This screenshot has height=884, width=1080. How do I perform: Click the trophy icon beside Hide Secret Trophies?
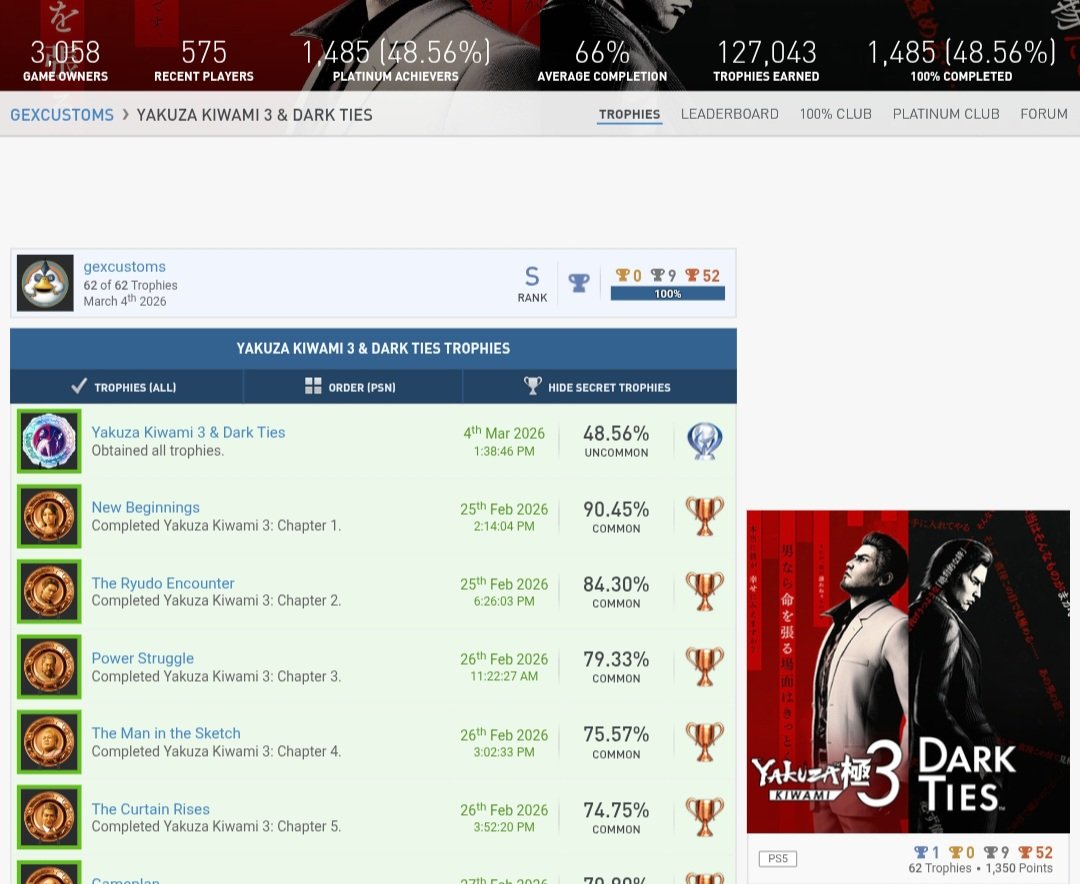pyautogui.click(x=532, y=386)
